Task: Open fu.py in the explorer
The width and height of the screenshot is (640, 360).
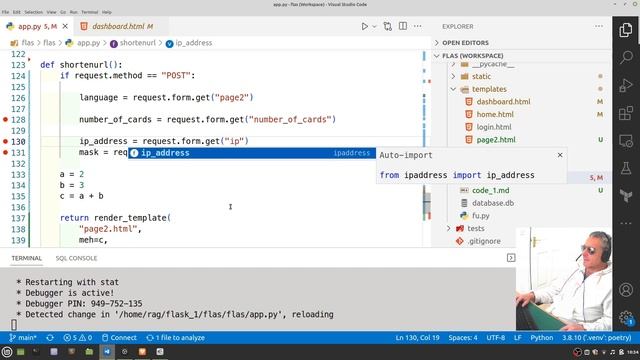Action: point(481,216)
